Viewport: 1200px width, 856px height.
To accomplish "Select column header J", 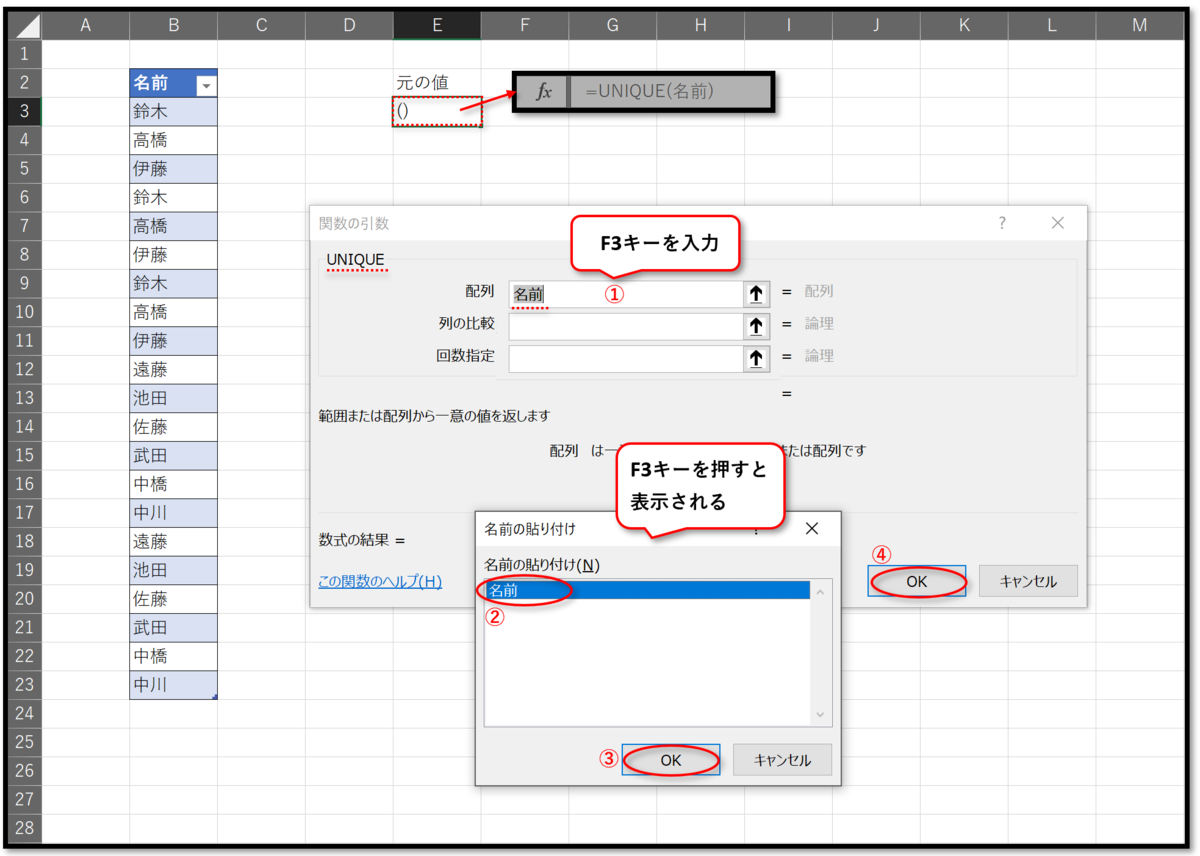I will pyautogui.click(x=876, y=25).
